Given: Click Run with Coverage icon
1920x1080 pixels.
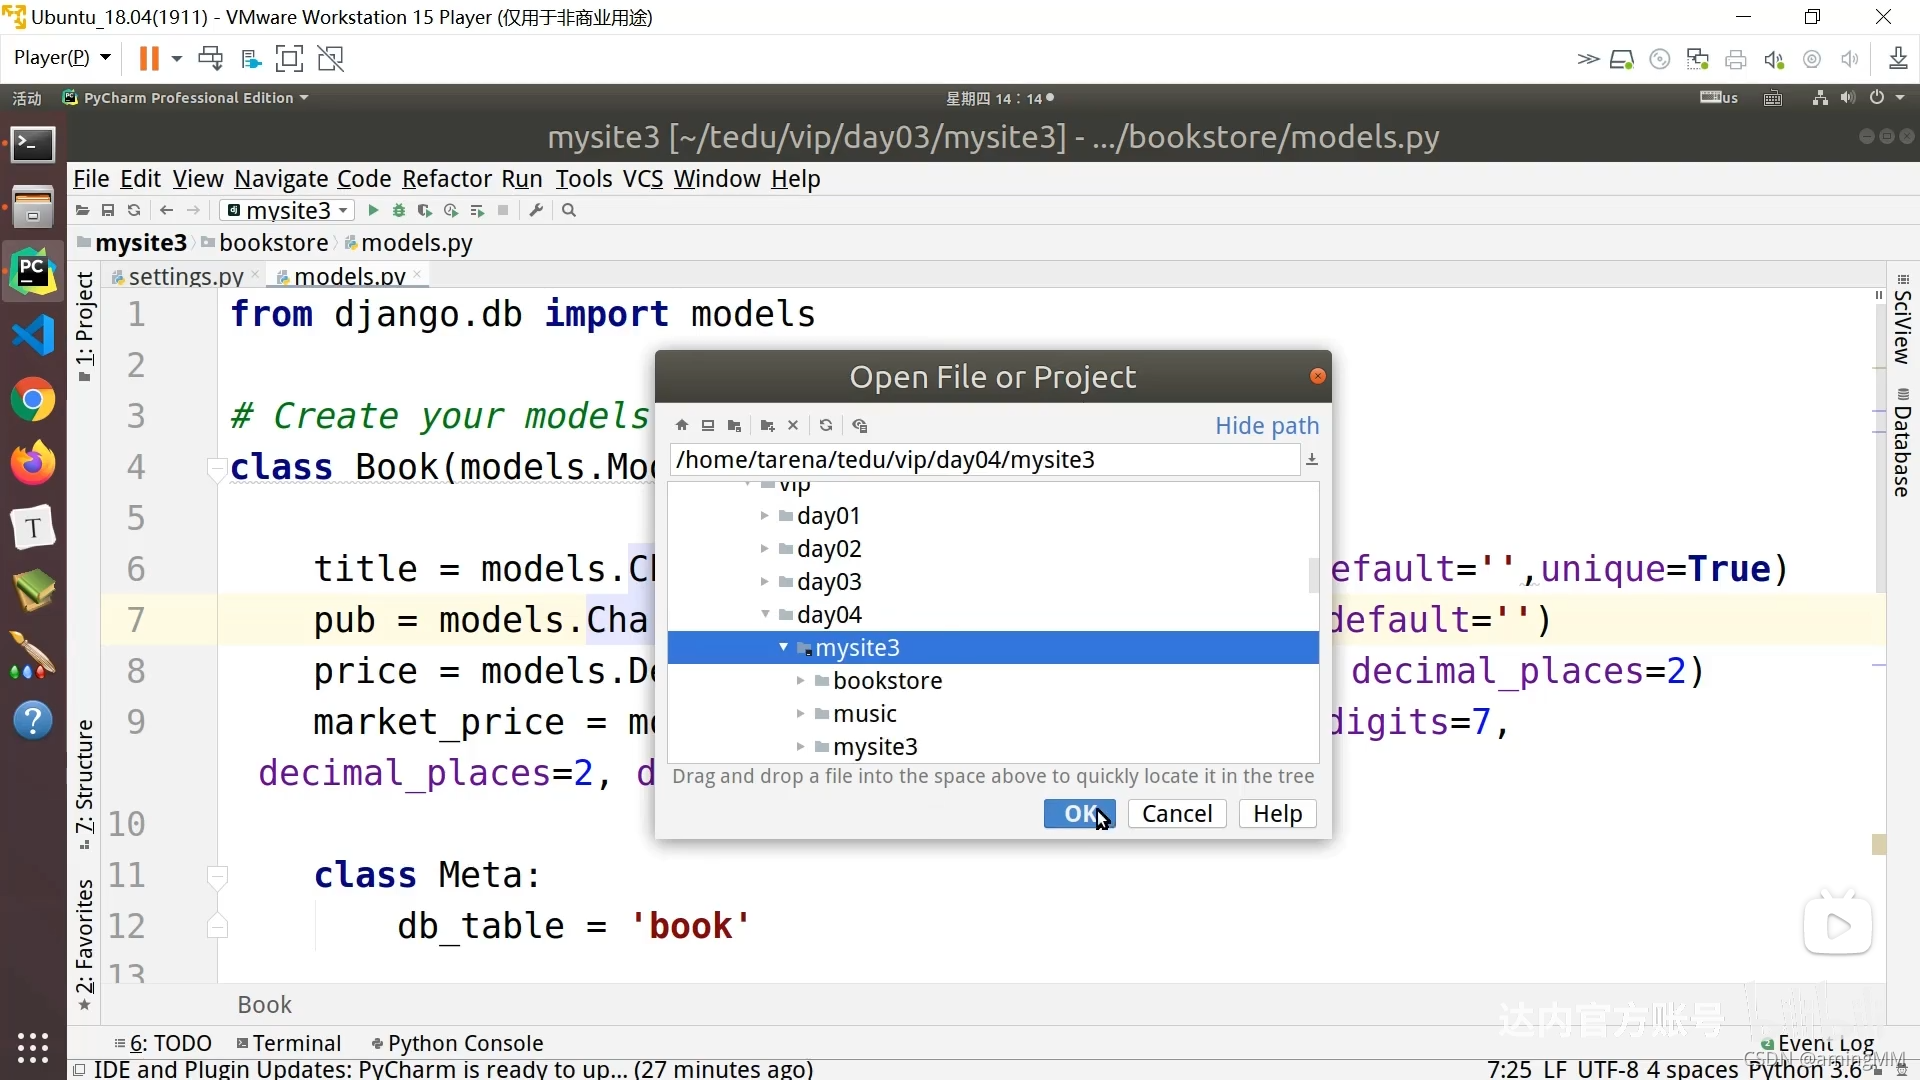Looking at the screenshot, I should 425,211.
